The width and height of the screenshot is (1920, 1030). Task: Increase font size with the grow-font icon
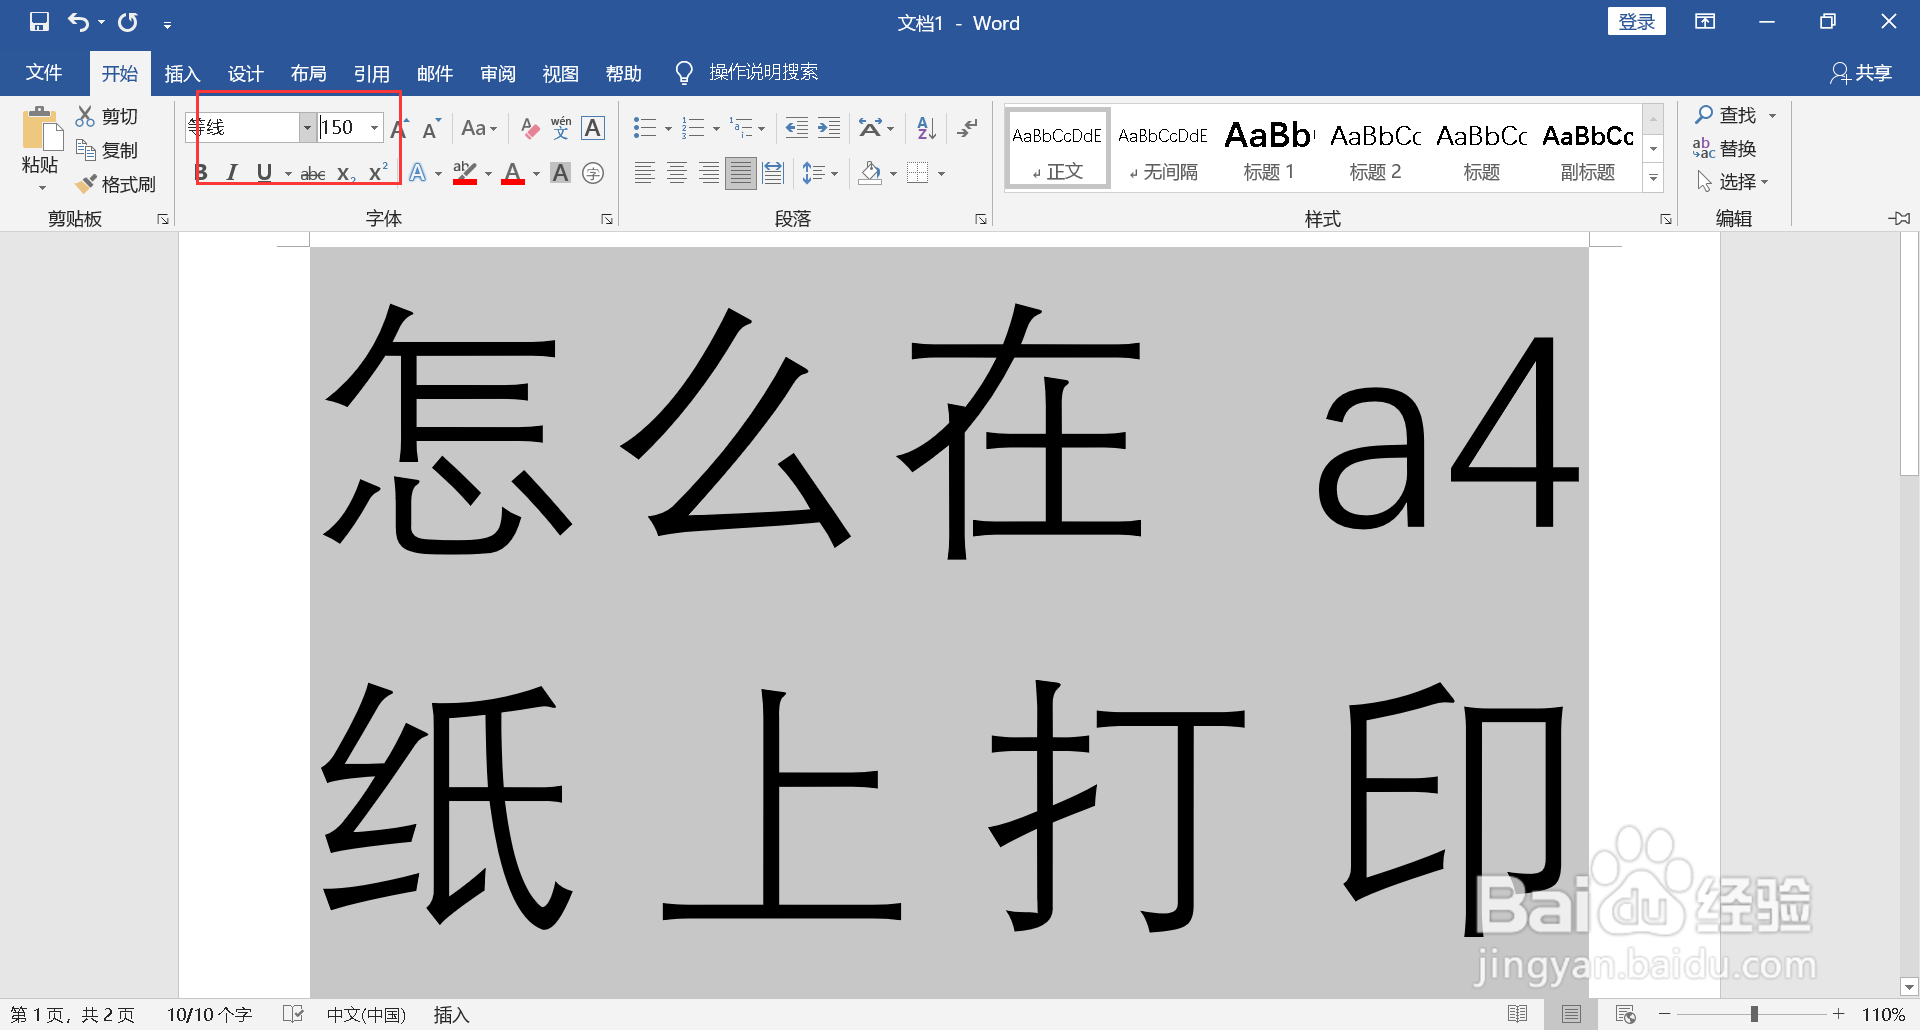click(x=400, y=128)
